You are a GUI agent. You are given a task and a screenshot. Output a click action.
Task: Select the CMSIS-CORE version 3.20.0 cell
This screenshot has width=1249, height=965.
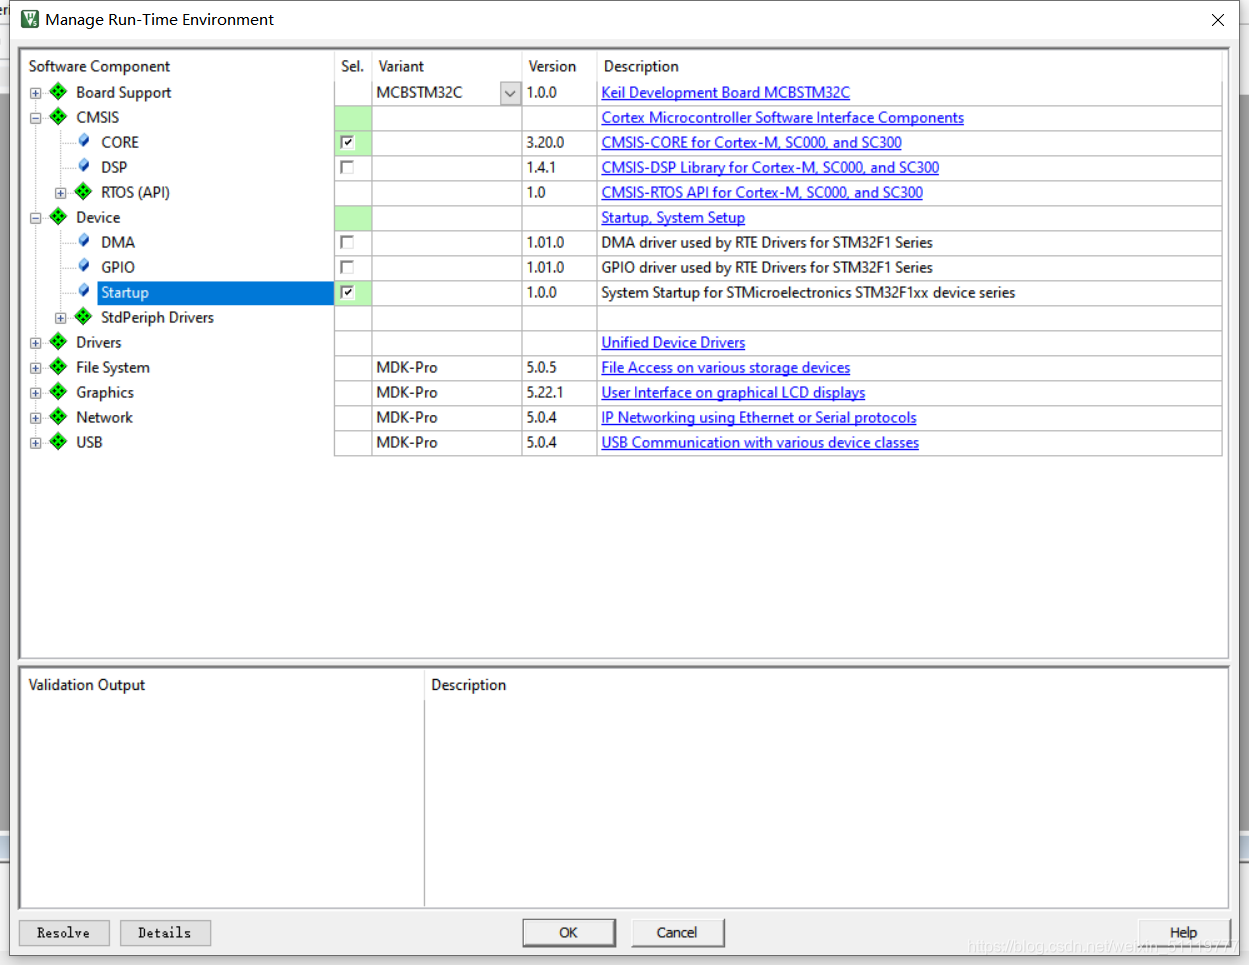point(559,142)
